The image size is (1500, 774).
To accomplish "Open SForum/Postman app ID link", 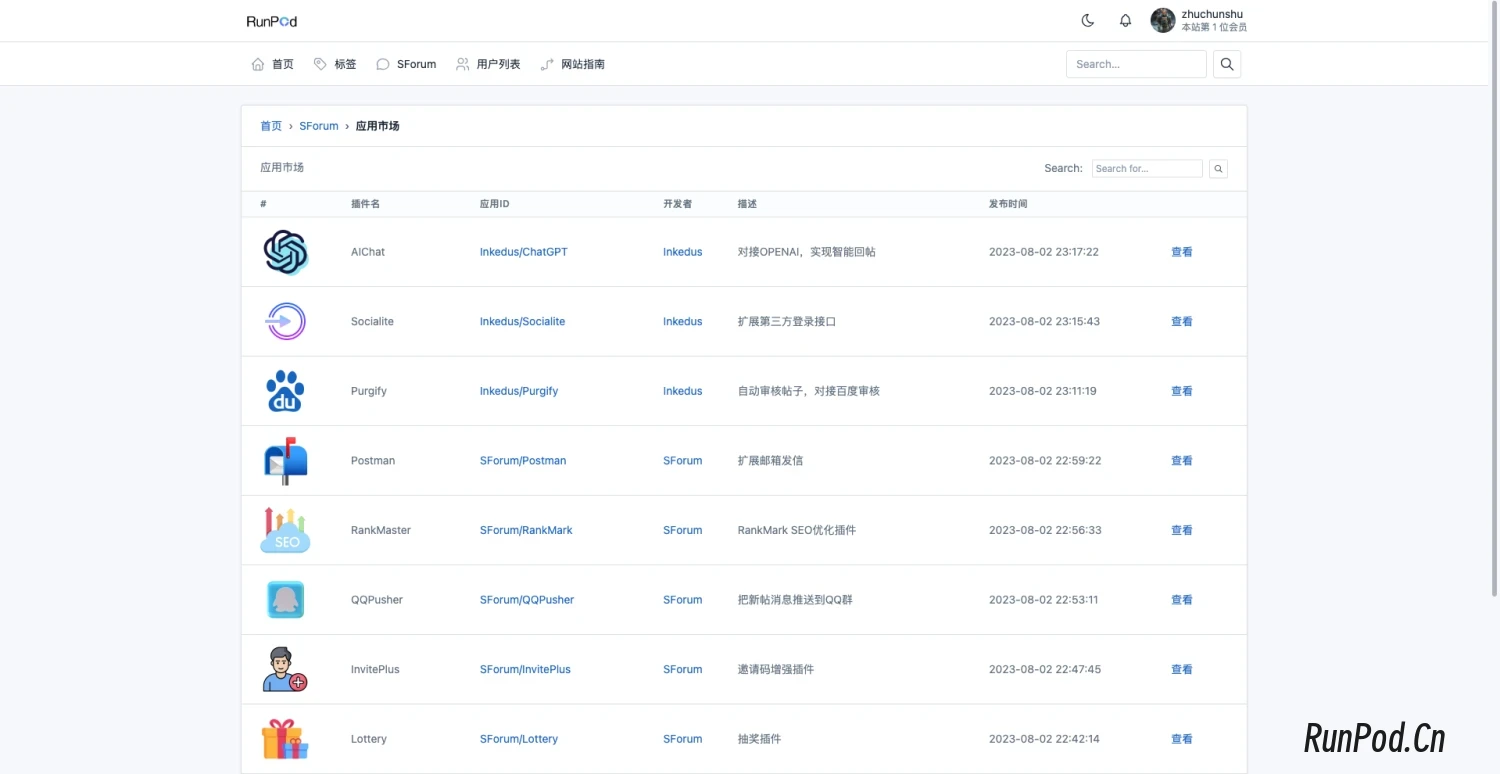I will [523, 461].
